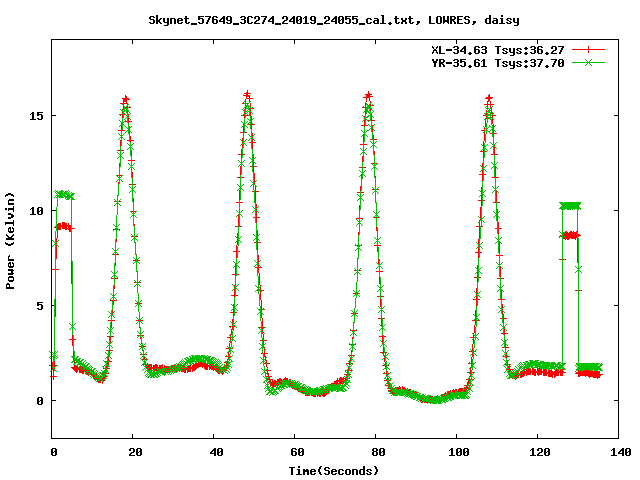Image resolution: width=640 pixels, height=480 pixels.
Task: Click x-axis tick label 80
Action: (x=378, y=452)
